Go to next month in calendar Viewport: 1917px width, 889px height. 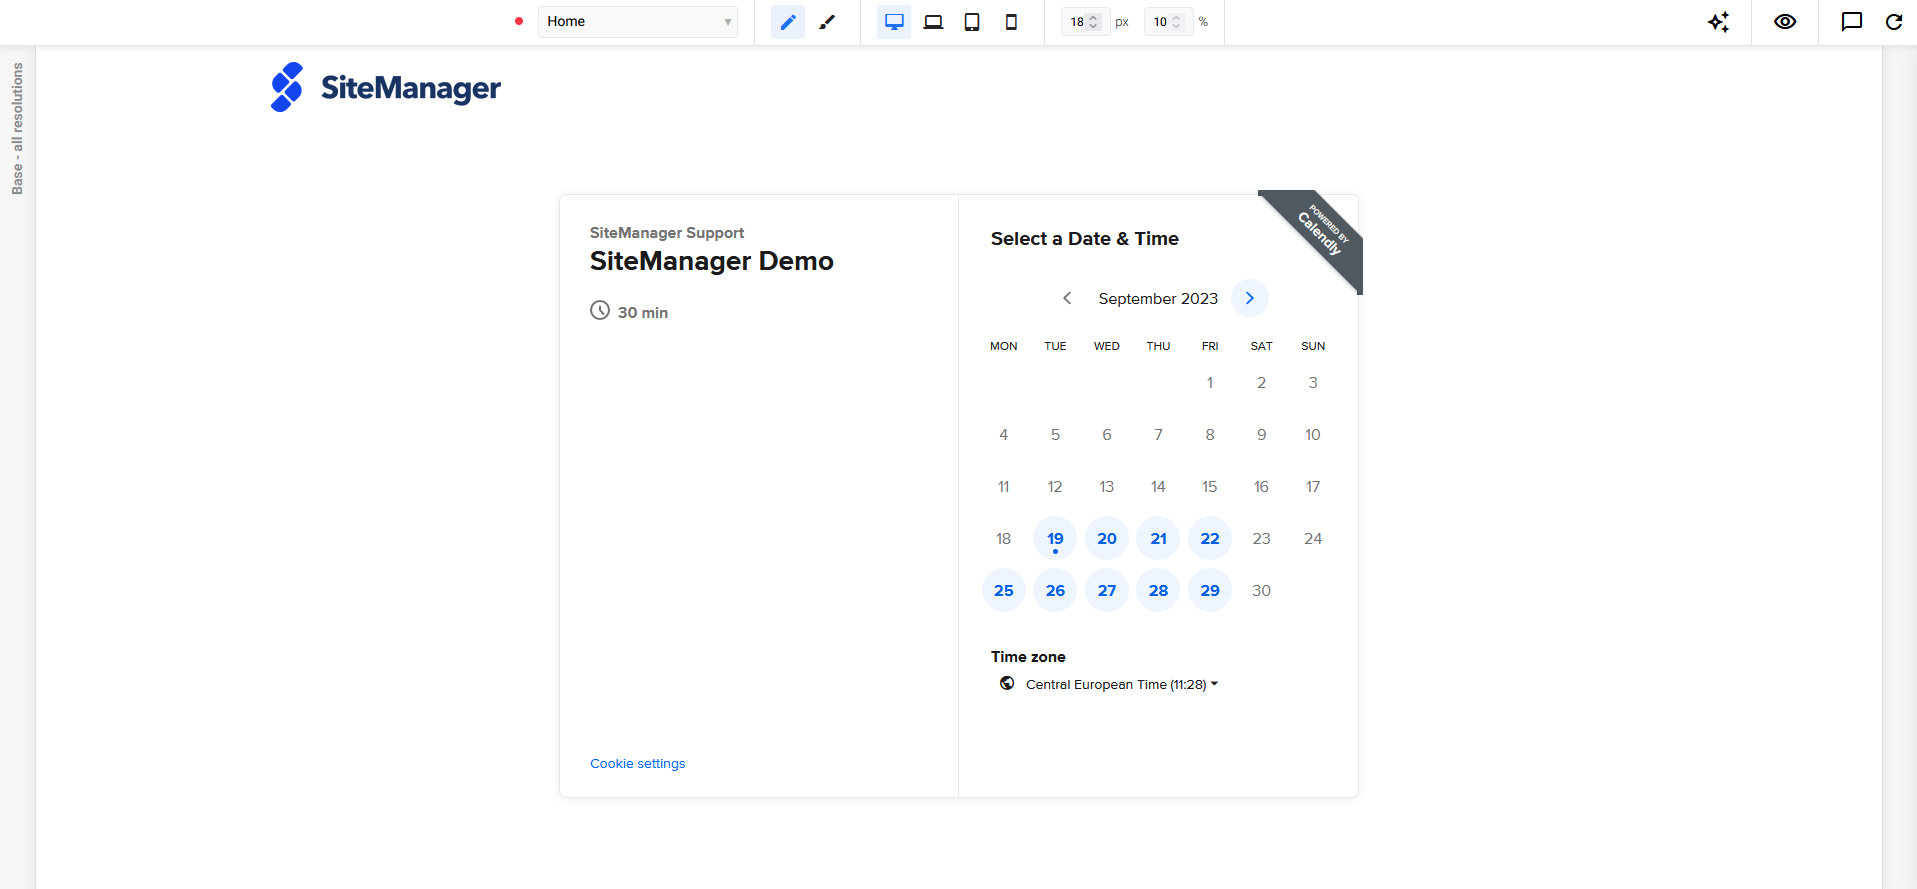pos(1250,298)
